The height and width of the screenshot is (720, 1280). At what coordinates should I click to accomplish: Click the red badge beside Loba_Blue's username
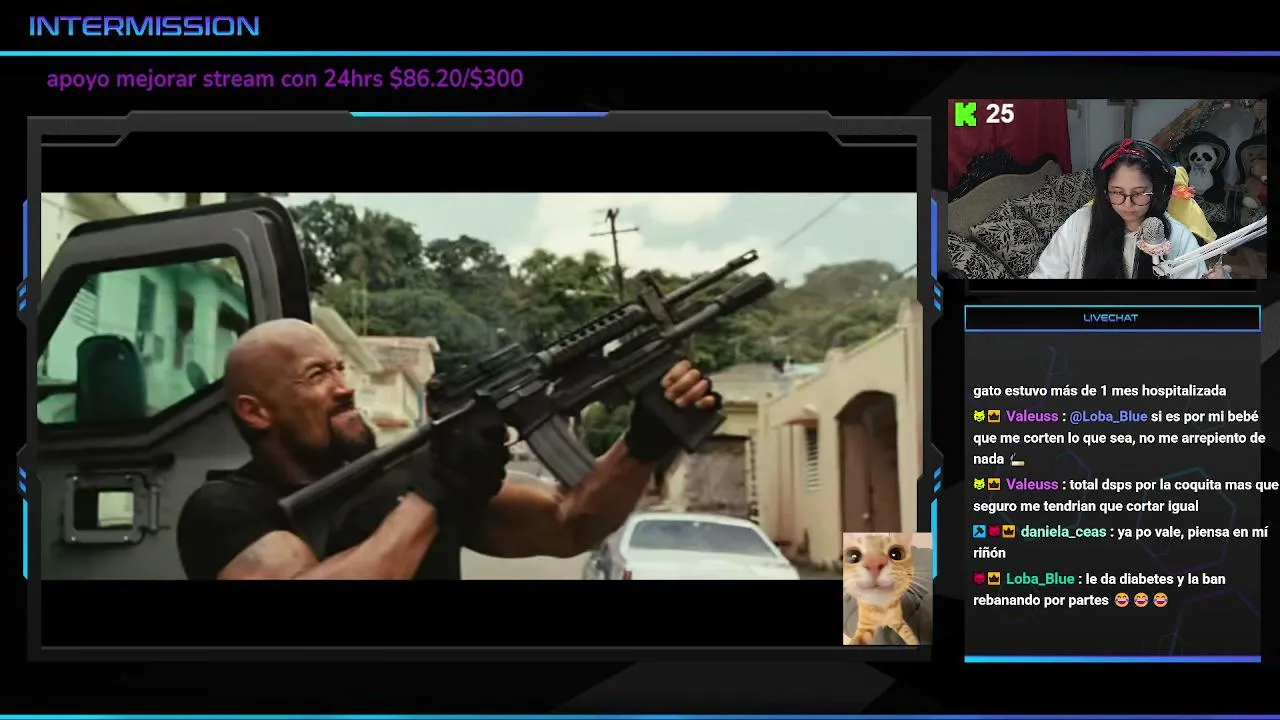(x=979, y=579)
